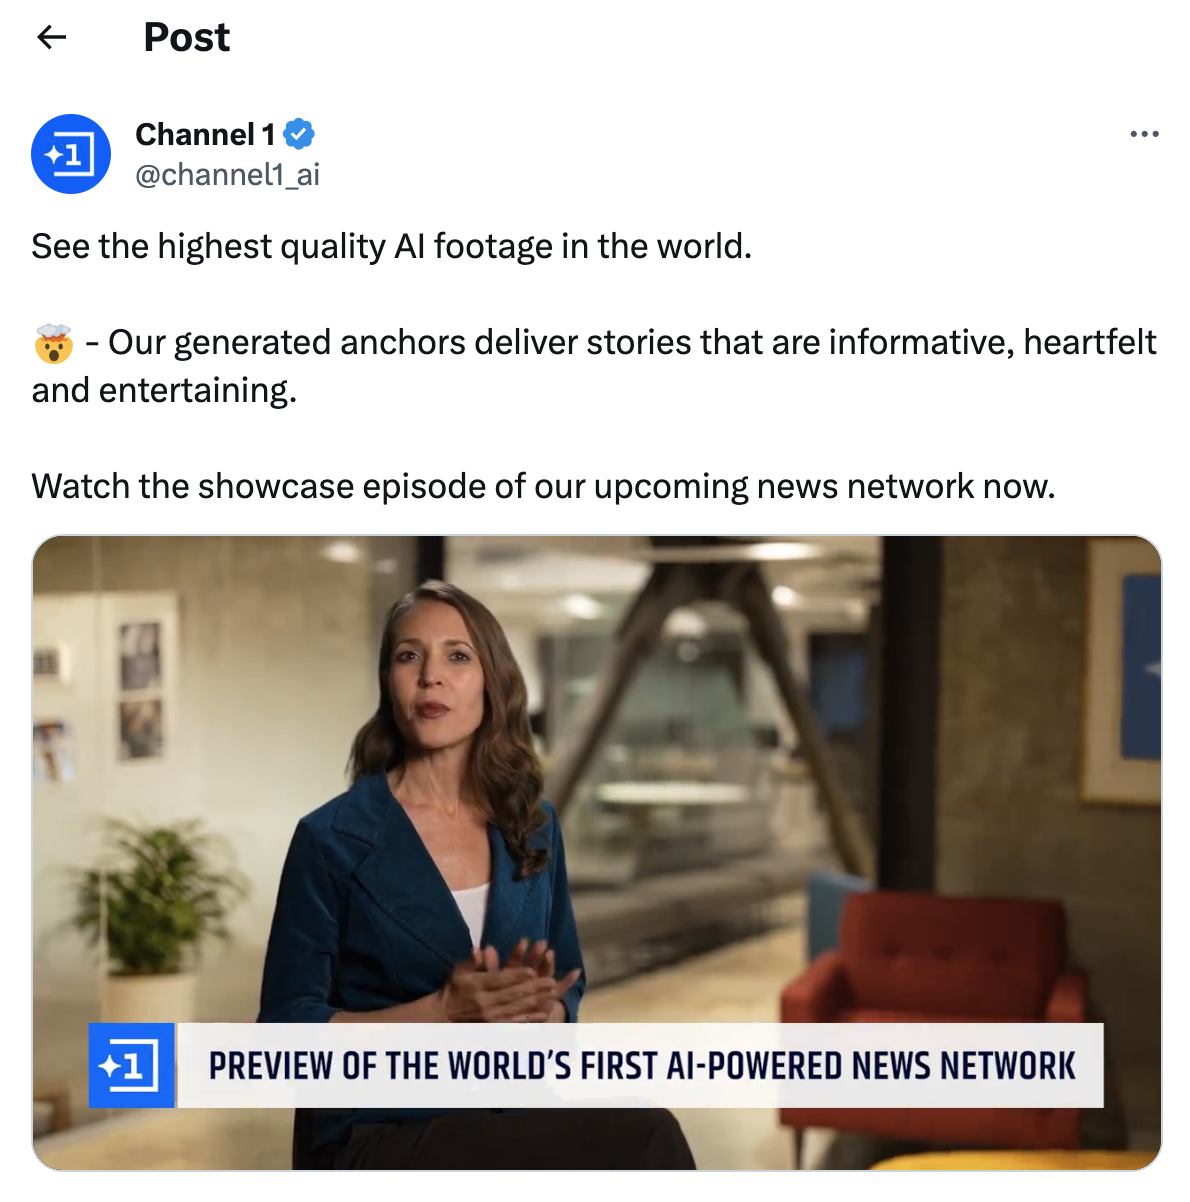Go back using the left arrow

[51, 38]
